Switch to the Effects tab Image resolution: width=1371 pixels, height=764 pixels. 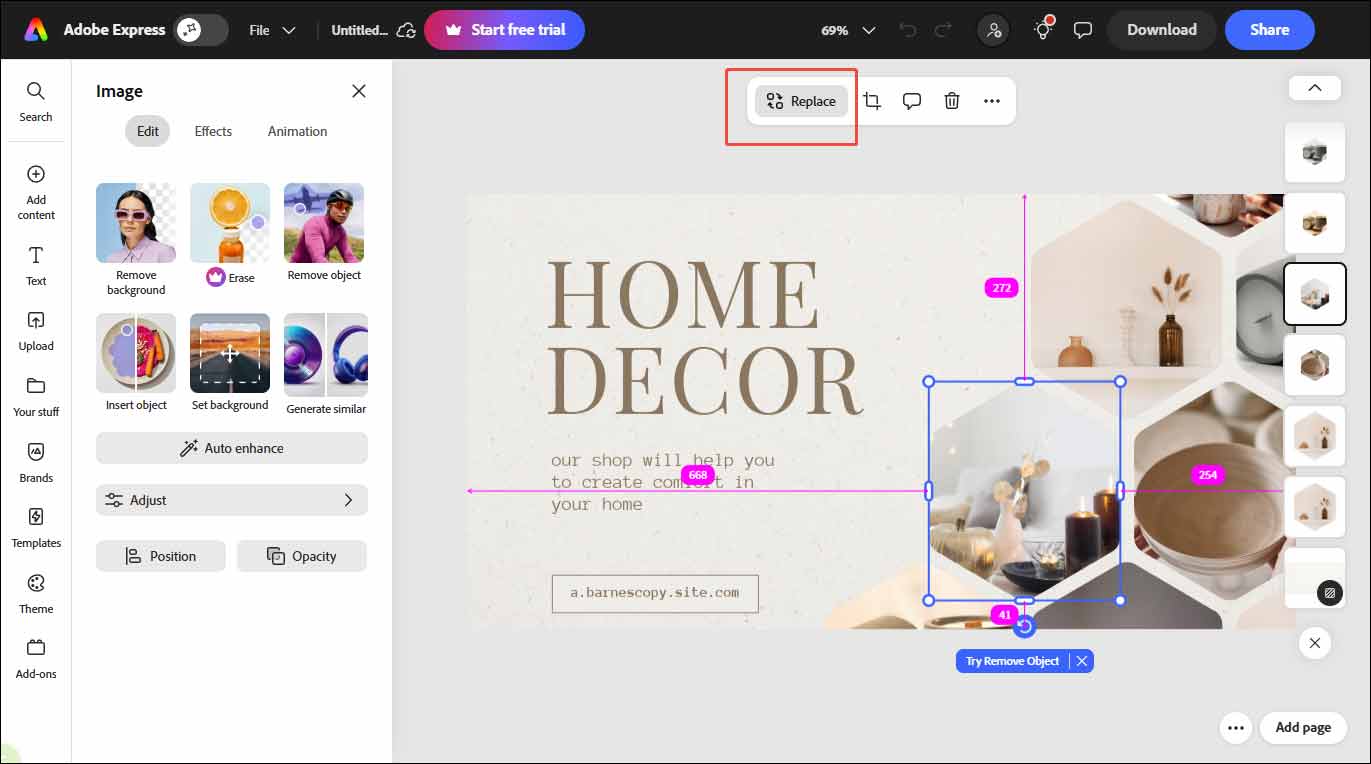tap(212, 131)
